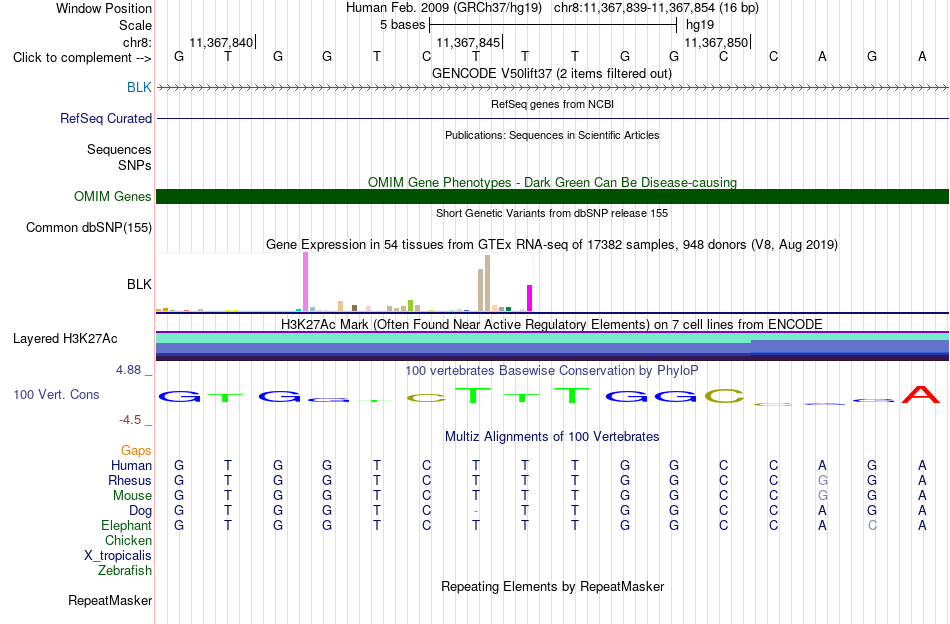
Task: Click the SNPs track label
Action: coord(135,165)
